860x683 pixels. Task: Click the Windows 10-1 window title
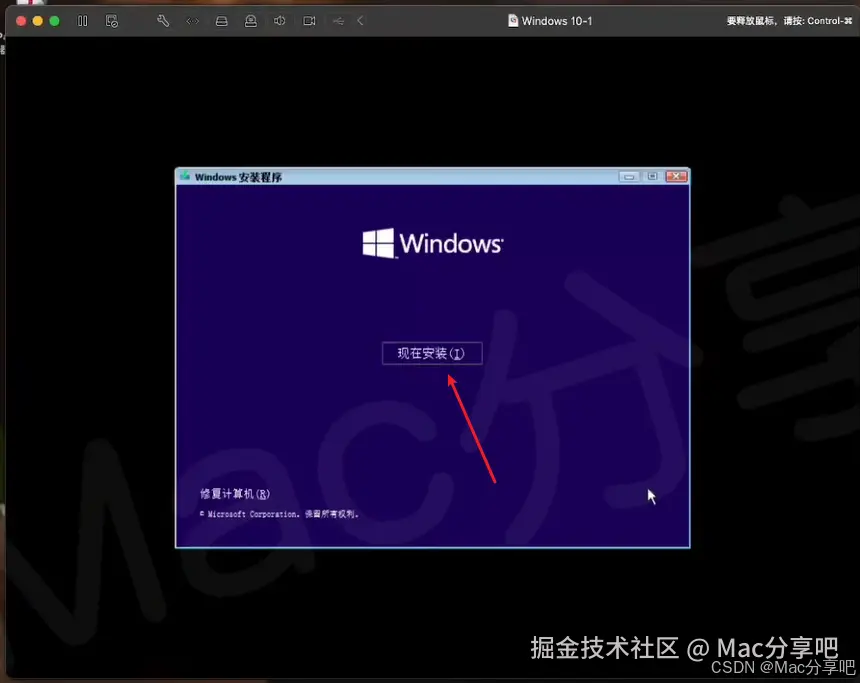(557, 20)
